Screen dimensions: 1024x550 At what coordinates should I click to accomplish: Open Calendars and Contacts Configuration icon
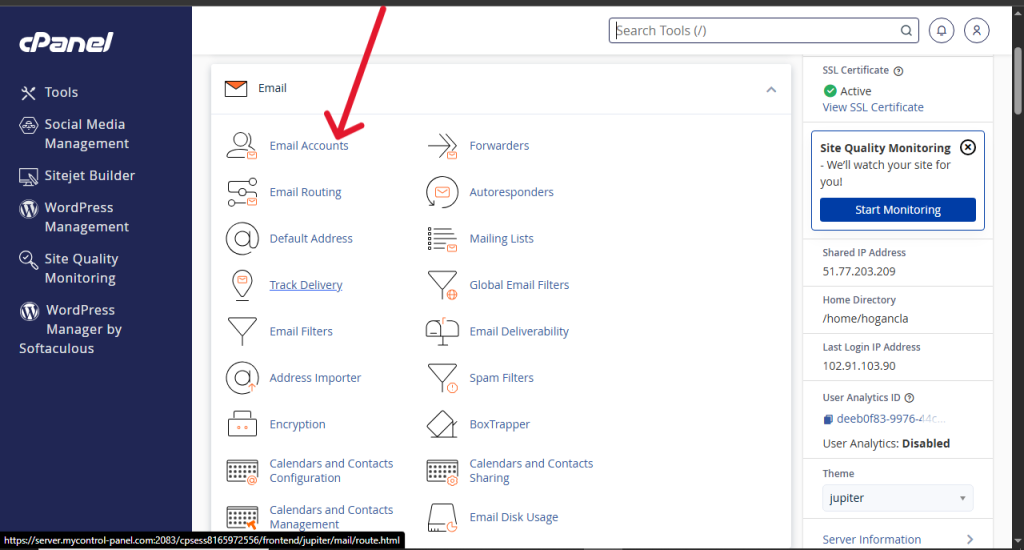tap(242, 471)
